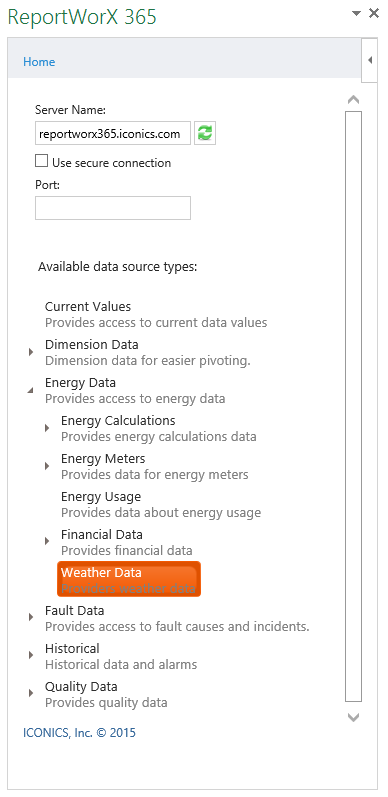Go to the Home breadcrumb link
This screenshot has height=797, width=388.
39,62
